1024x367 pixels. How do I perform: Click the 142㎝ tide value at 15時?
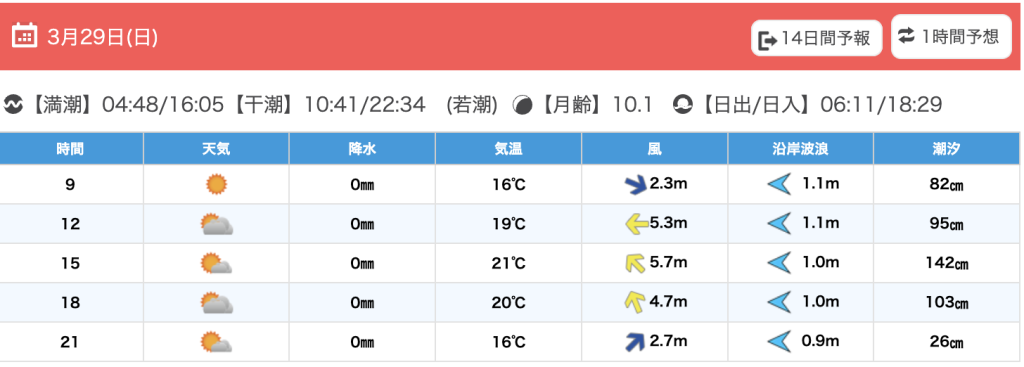tap(947, 263)
